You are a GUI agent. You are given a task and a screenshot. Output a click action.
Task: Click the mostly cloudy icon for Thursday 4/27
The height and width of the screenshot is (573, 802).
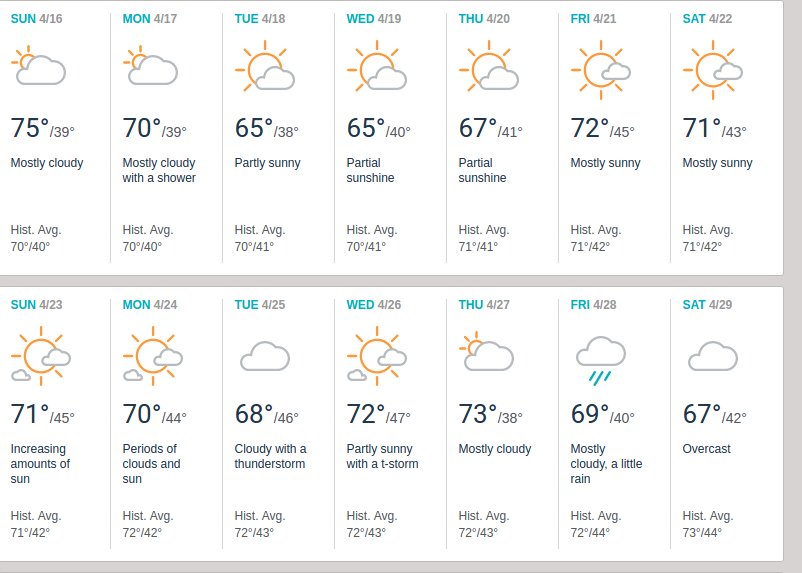487,354
